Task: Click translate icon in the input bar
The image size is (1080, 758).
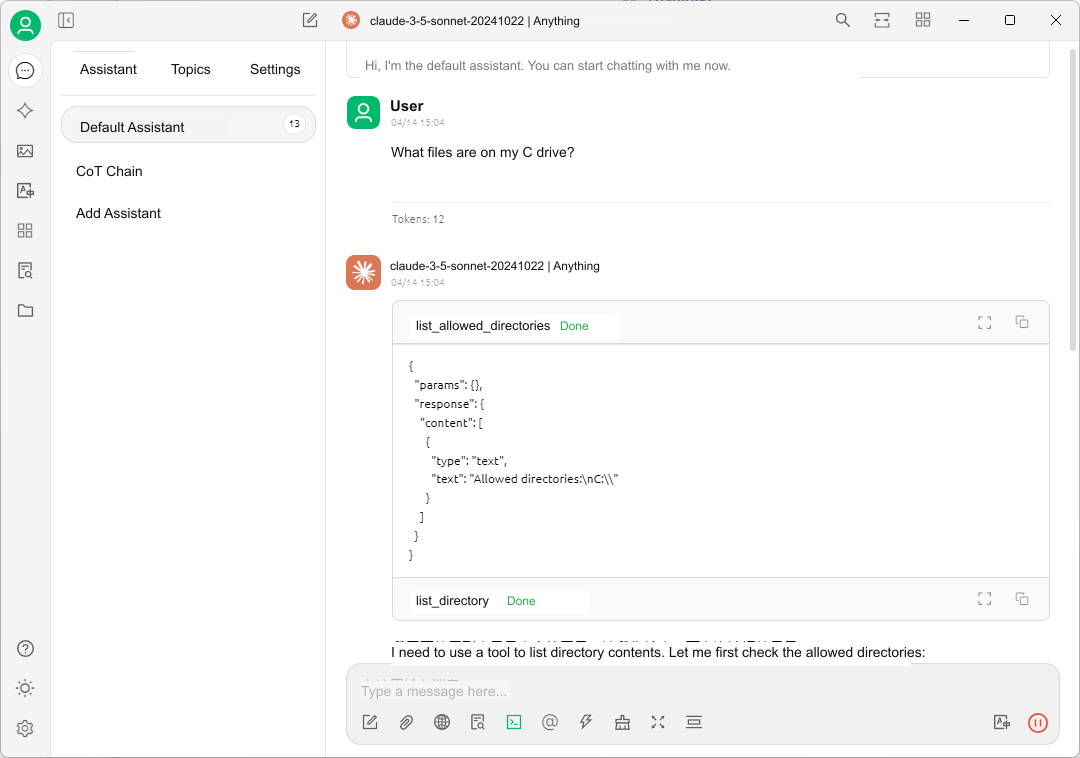Action: tap(1002, 722)
